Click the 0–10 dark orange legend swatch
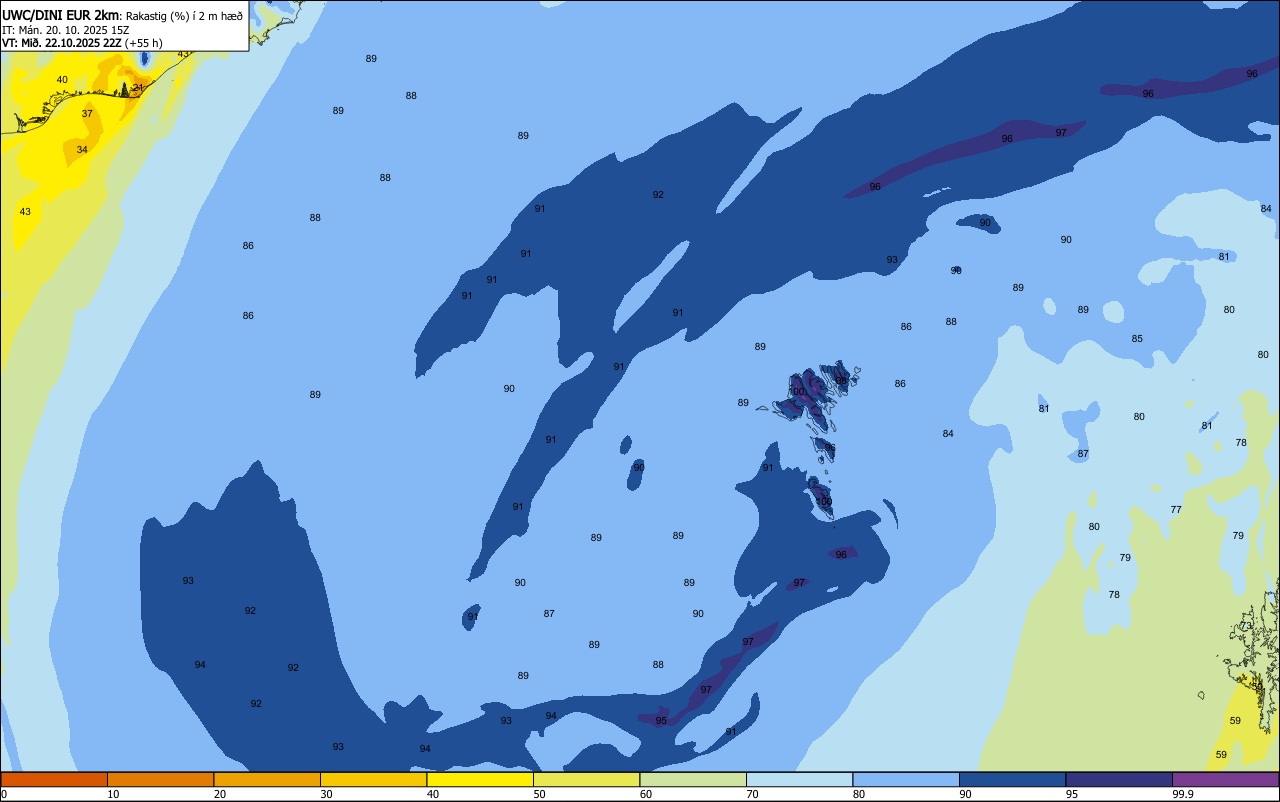1280x802 pixels. tap(54, 780)
